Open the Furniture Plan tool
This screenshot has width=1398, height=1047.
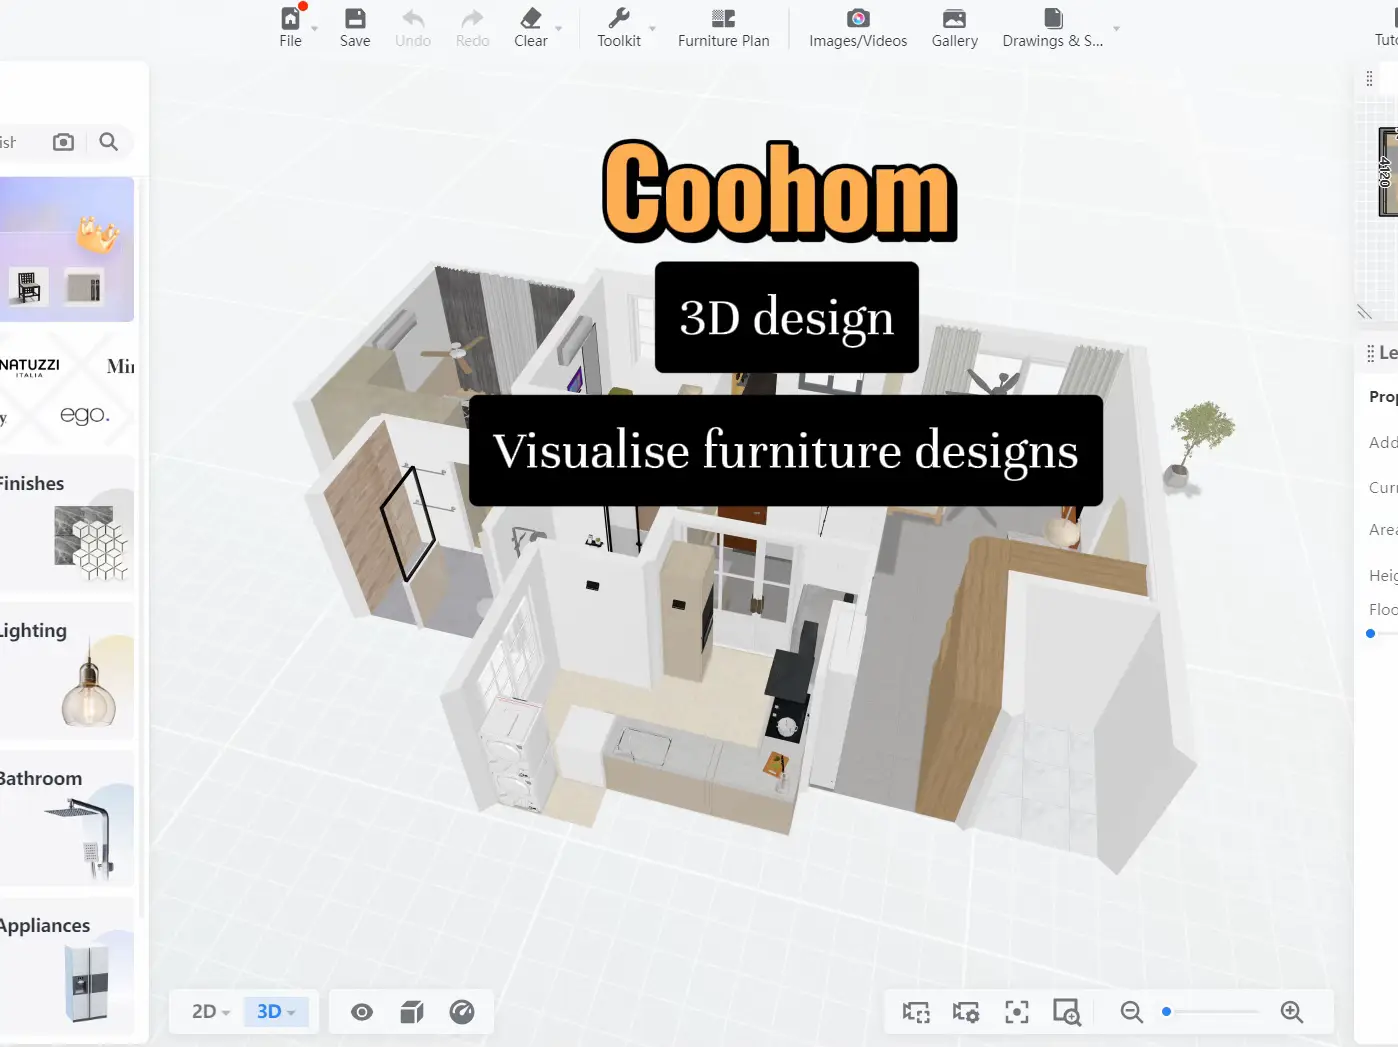click(723, 27)
